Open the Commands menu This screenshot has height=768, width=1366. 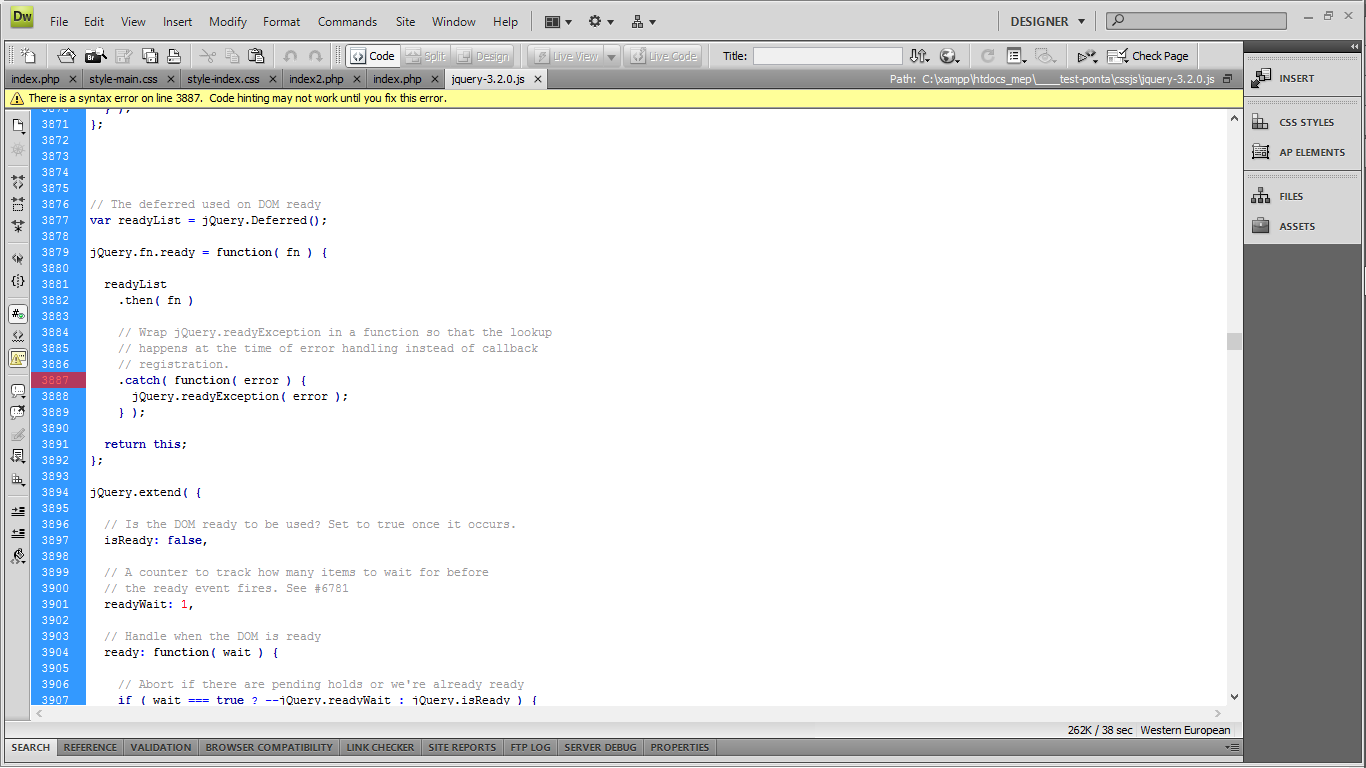[x=347, y=21]
